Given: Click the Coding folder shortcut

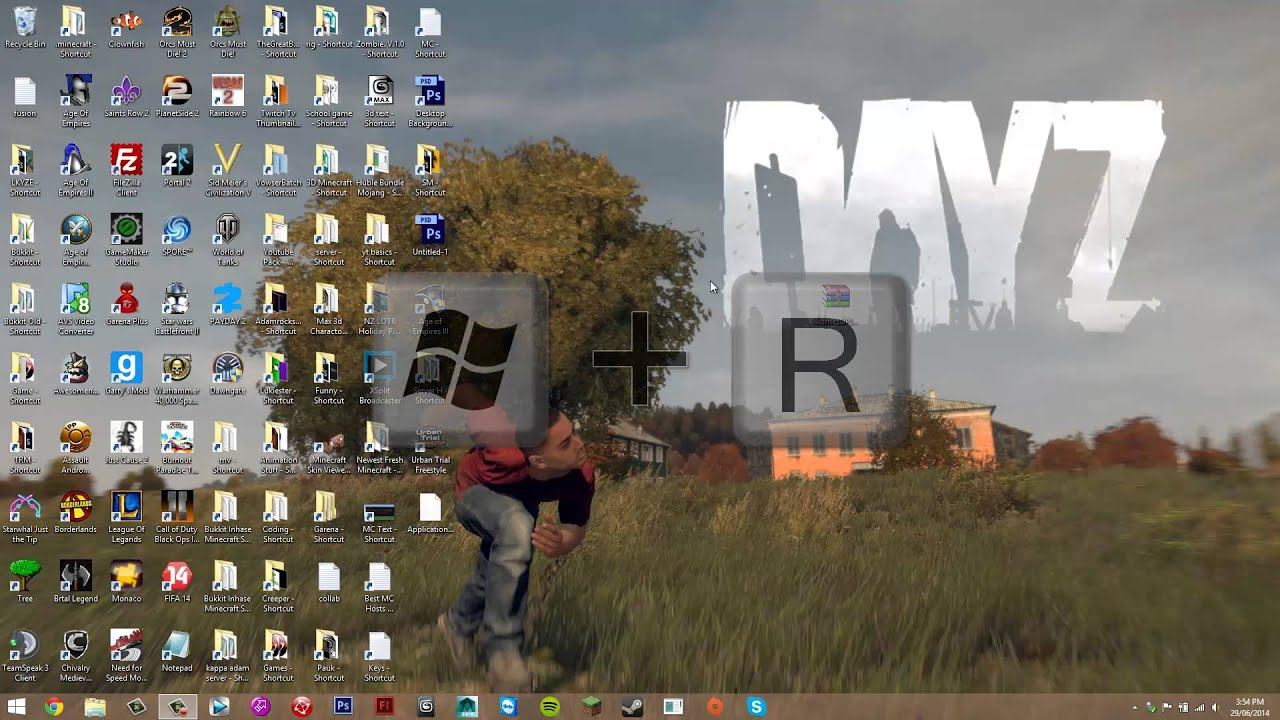Looking at the screenshot, I should (x=278, y=517).
